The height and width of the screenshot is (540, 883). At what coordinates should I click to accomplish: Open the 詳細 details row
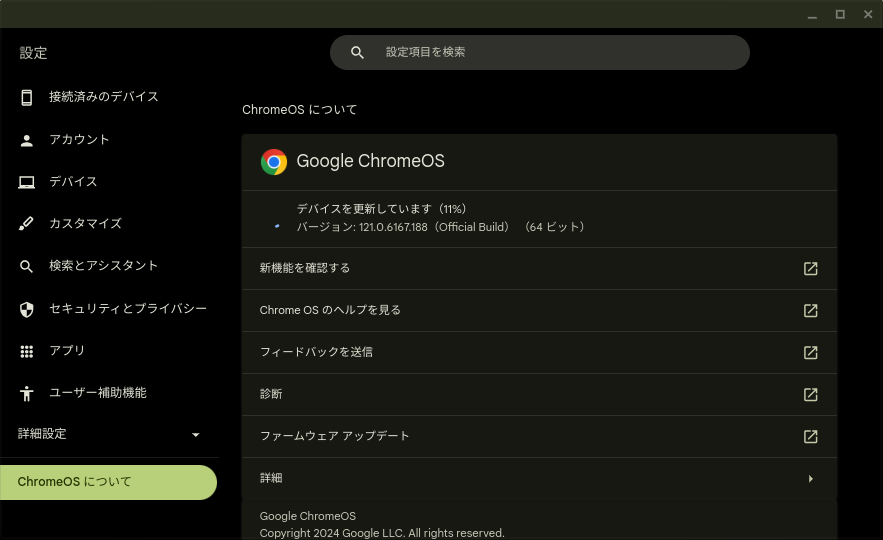click(x=539, y=479)
